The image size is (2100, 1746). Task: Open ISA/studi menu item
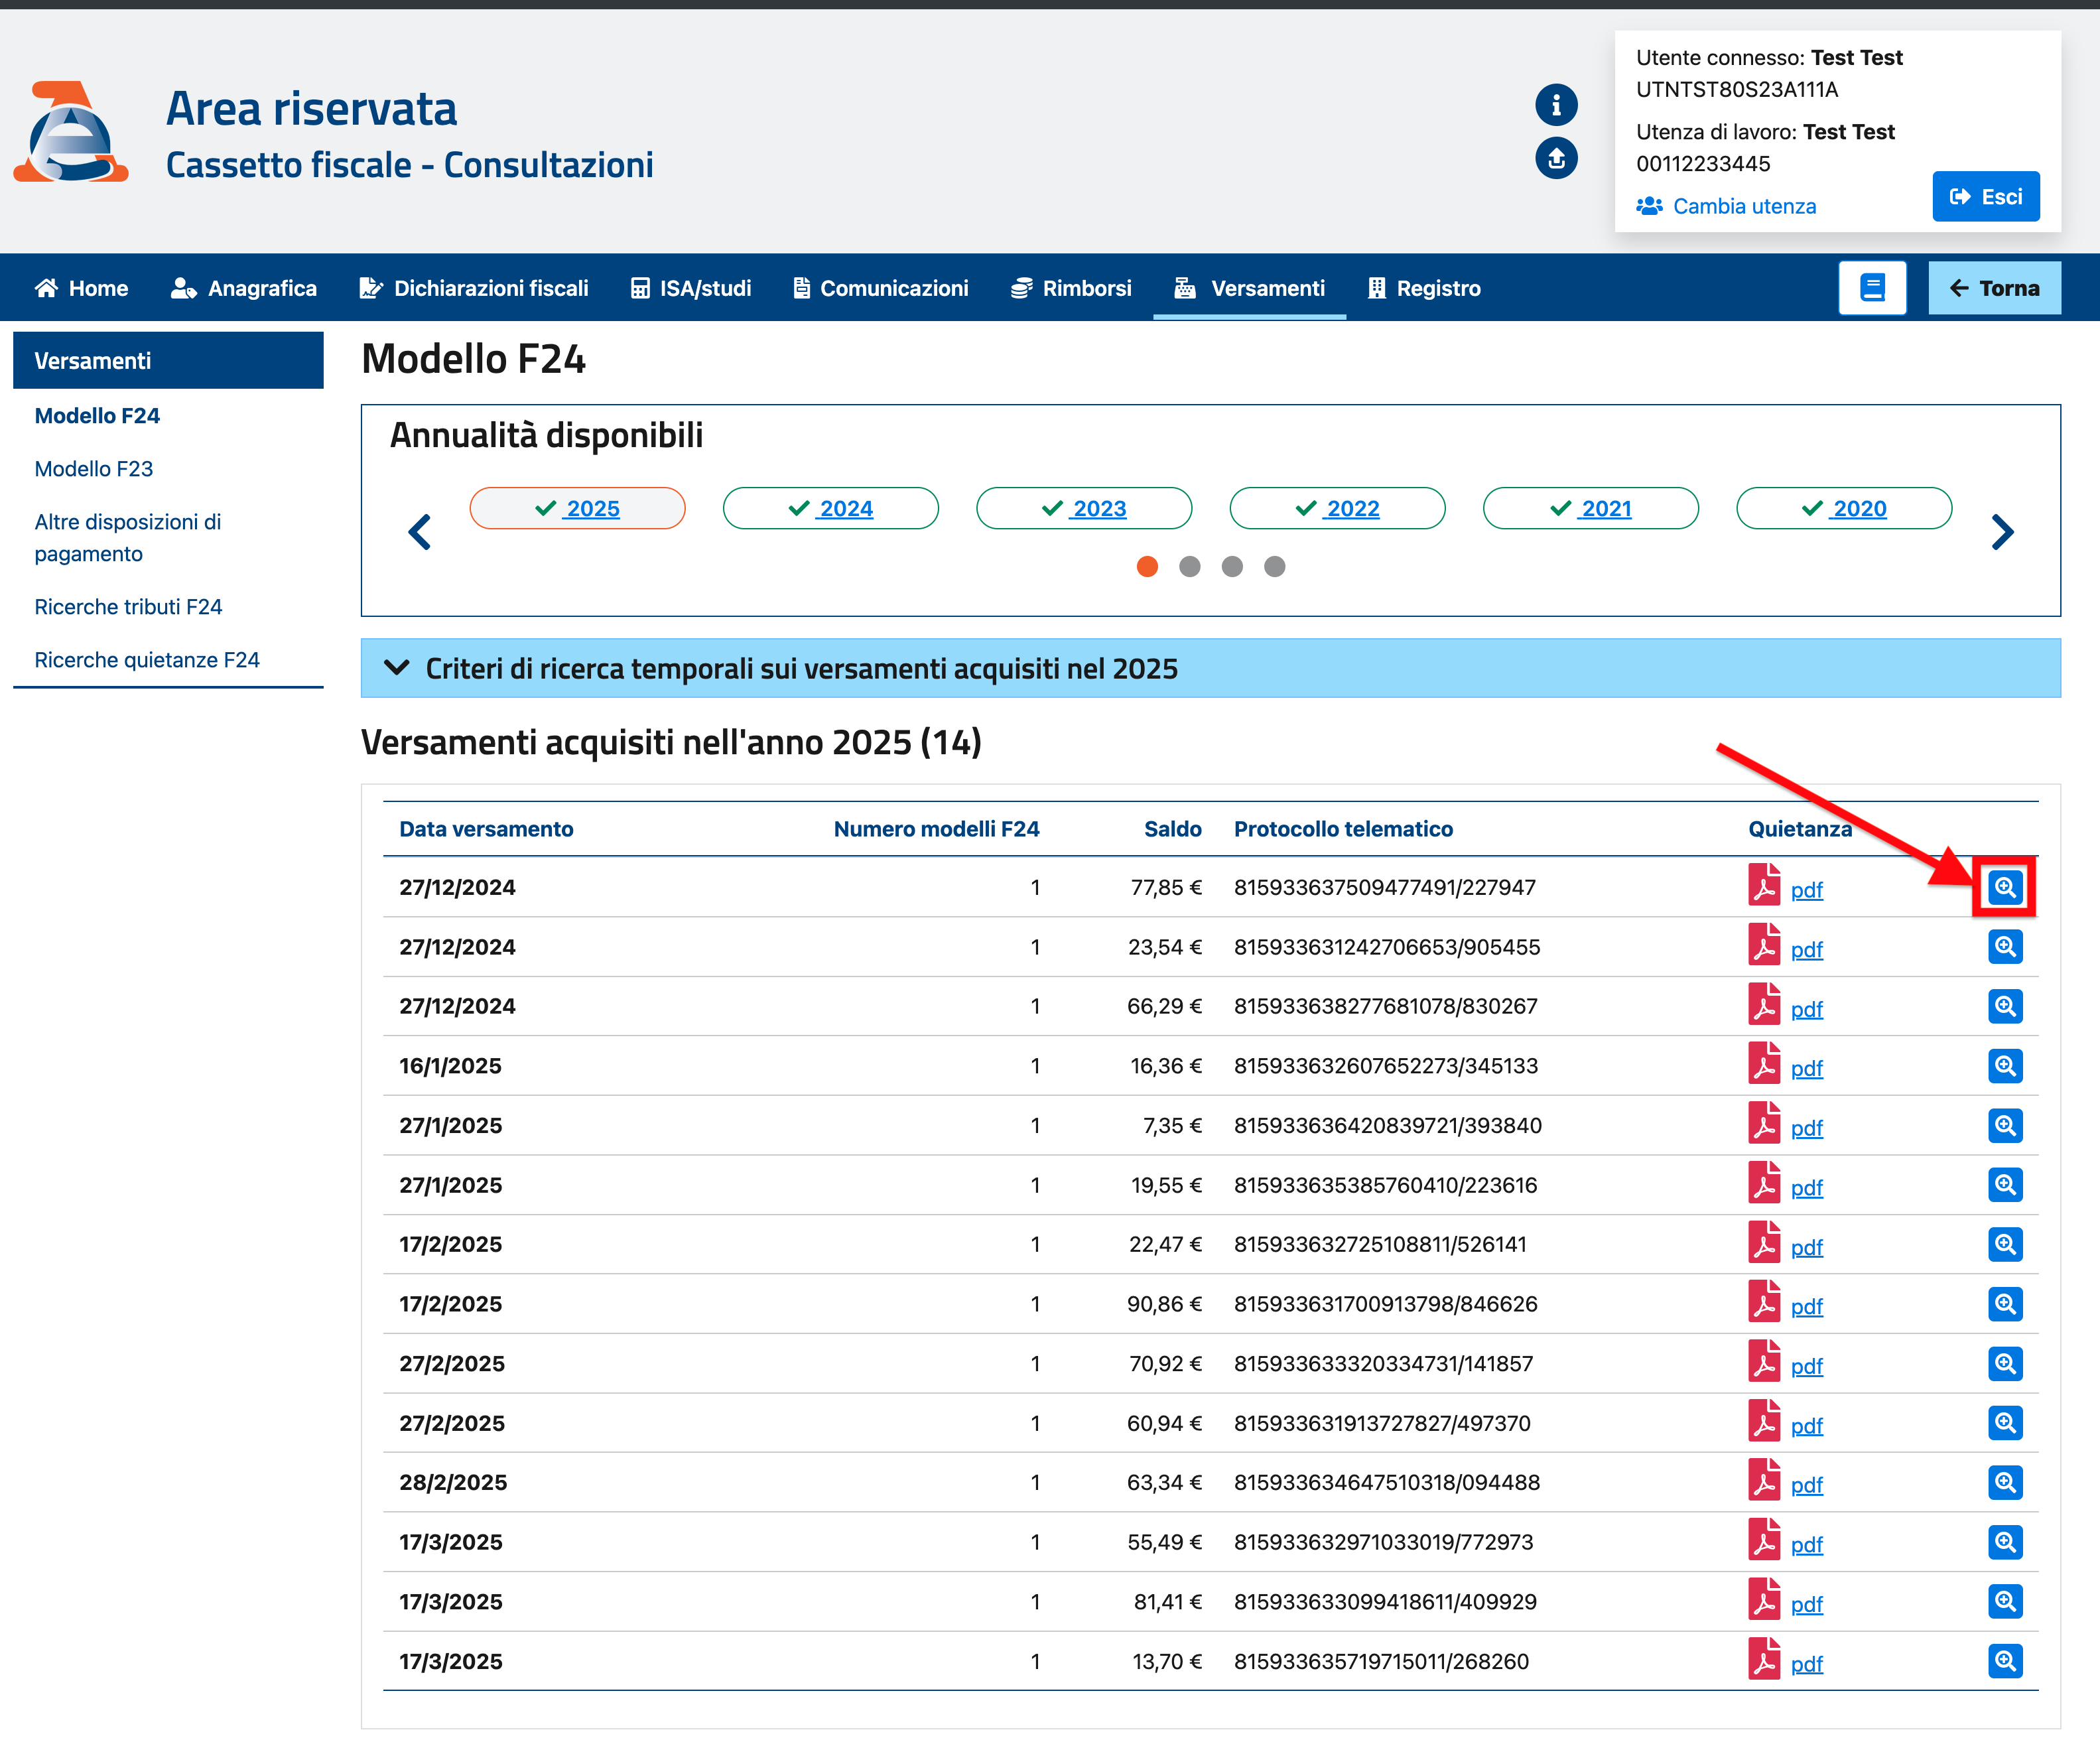(x=690, y=288)
